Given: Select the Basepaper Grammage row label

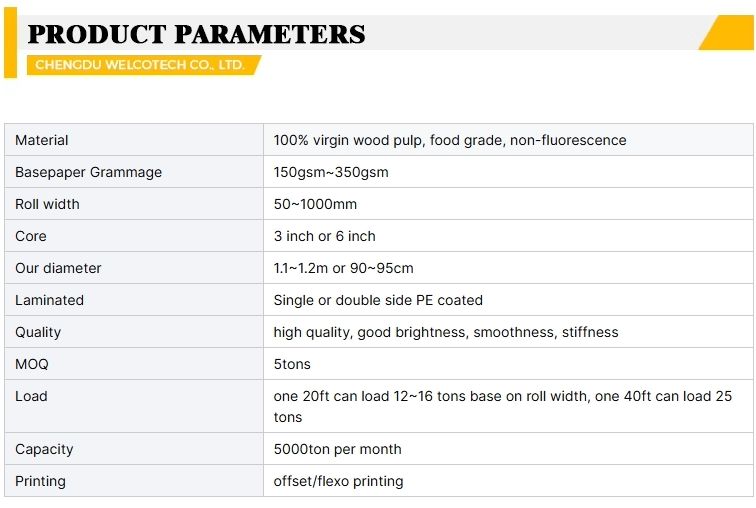Looking at the screenshot, I should tap(88, 172).
